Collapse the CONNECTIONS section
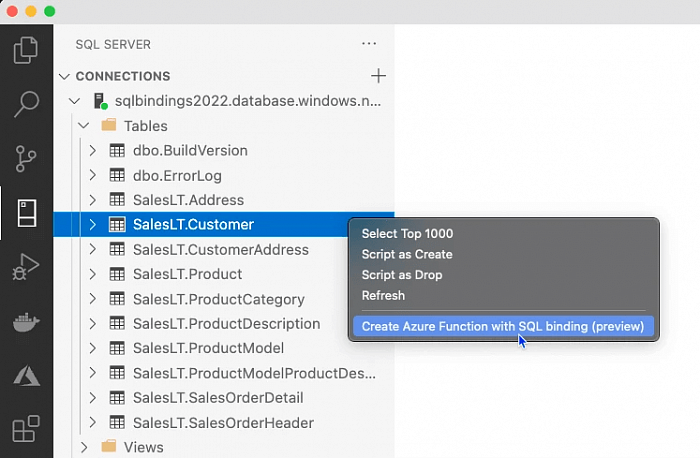The image size is (700, 458). pyautogui.click(x=65, y=76)
